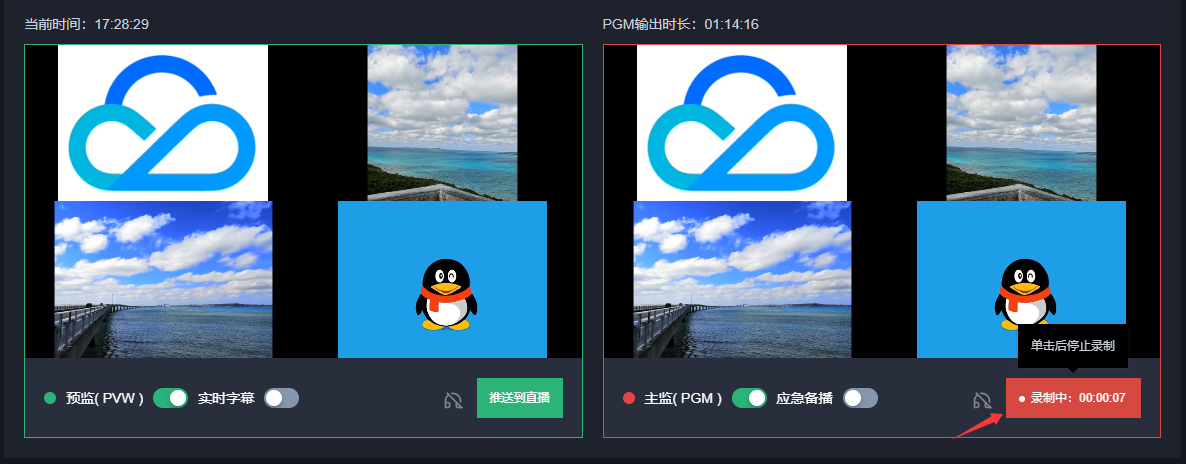This screenshot has width=1186, height=464.
Task: Click the 推送到直播 button
Action: click(x=520, y=398)
